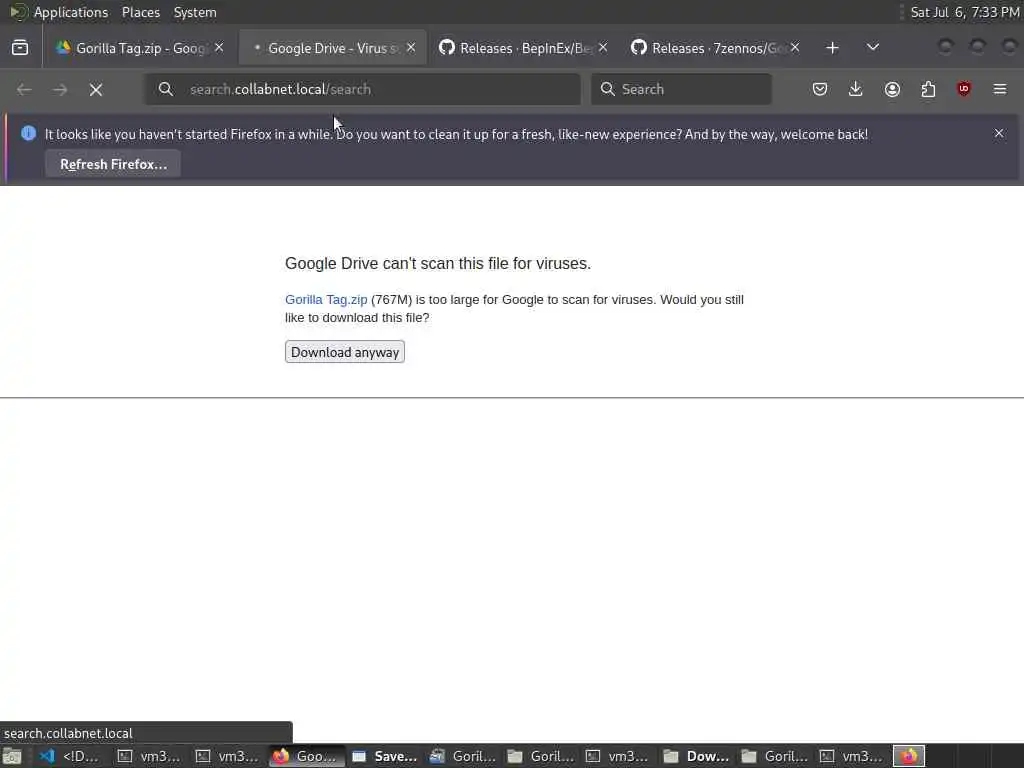
Task: Click the Firefox icon at taskbar end
Action: pos(909,756)
